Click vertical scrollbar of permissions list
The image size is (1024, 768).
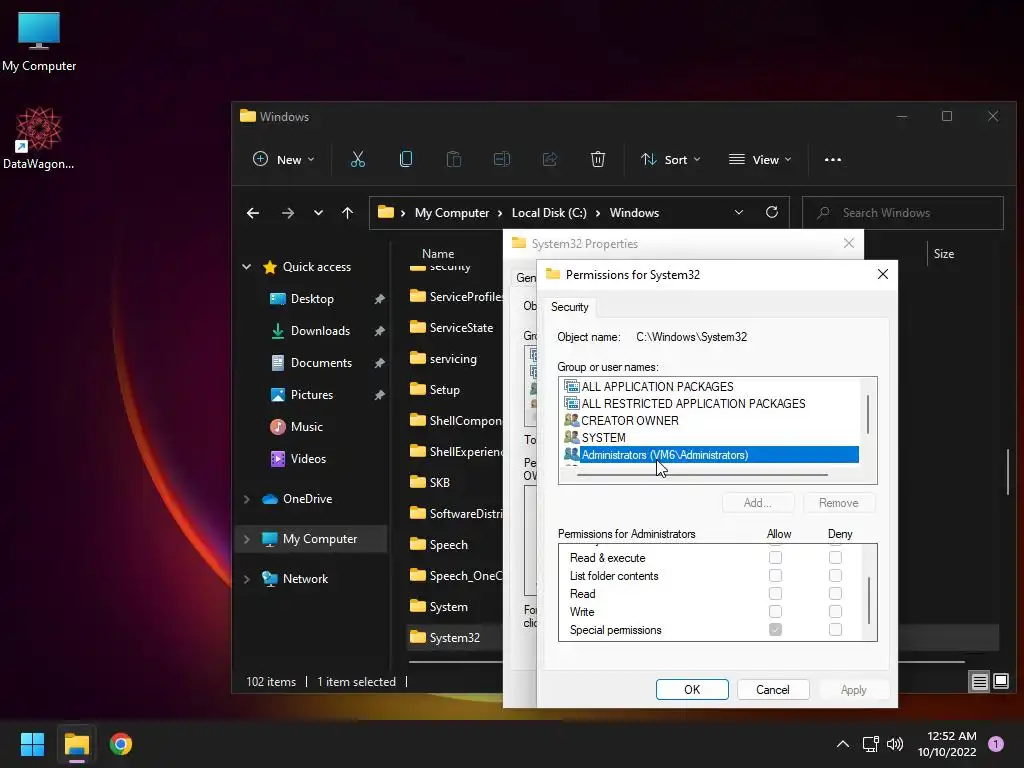pyautogui.click(x=869, y=600)
